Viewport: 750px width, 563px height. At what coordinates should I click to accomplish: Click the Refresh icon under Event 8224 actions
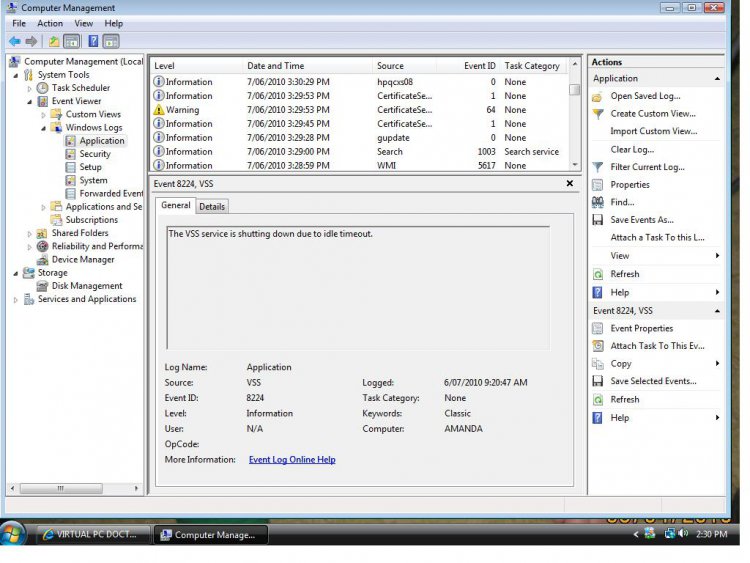[x=597, y=400]
